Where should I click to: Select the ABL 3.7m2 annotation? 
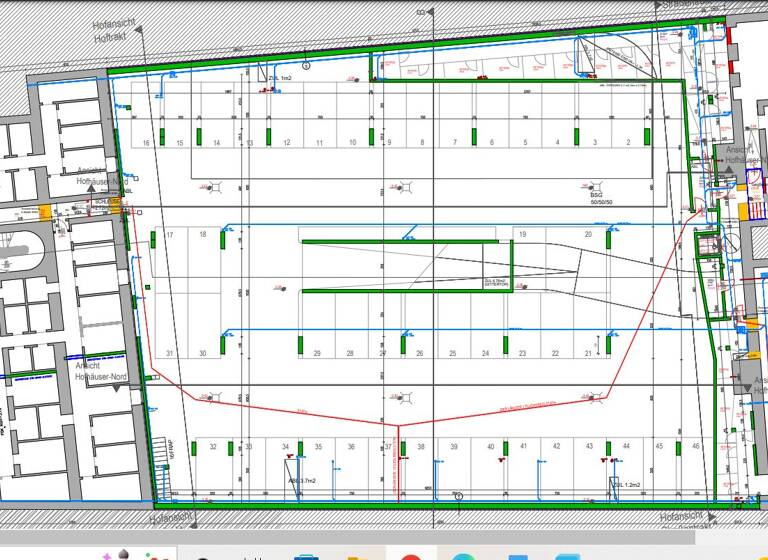point(302,481)
